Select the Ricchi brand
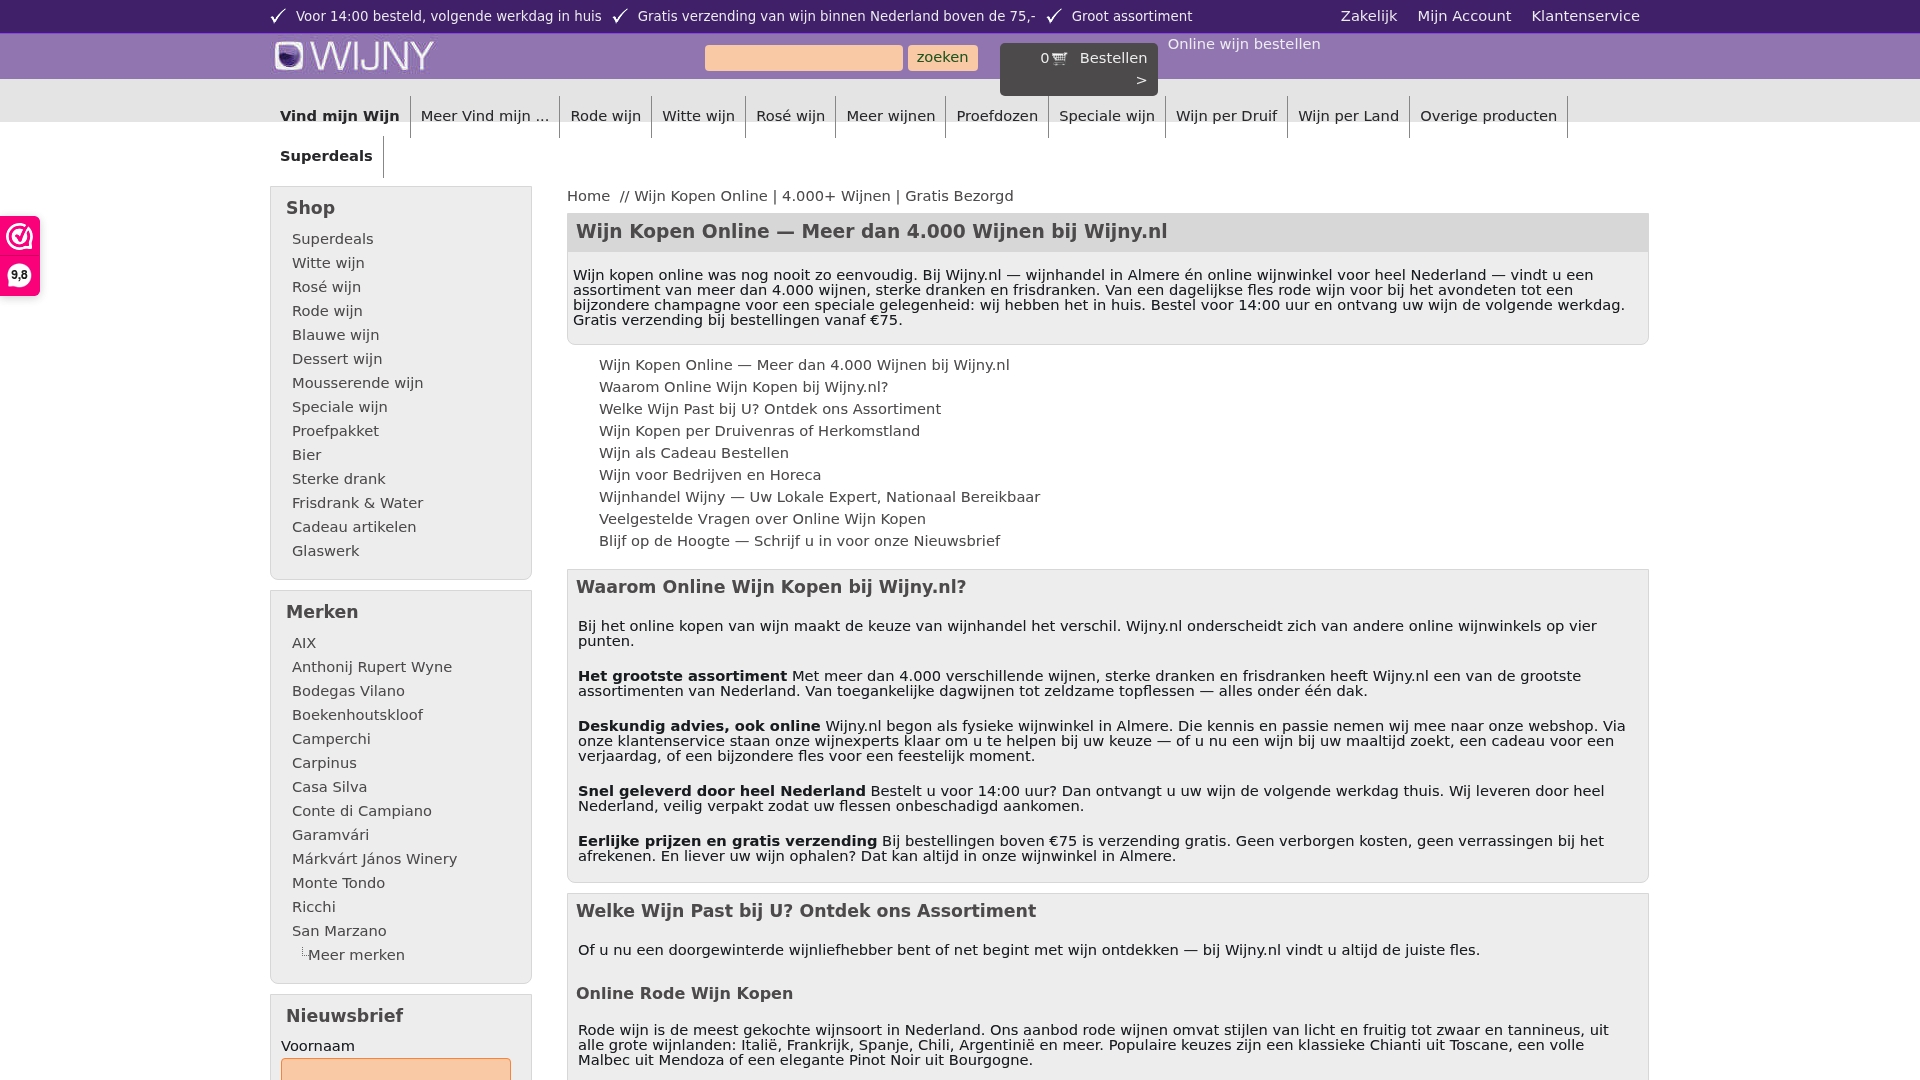Image resolution: width=1920 pixels, height=1080 pixels. tap(314, 907)
